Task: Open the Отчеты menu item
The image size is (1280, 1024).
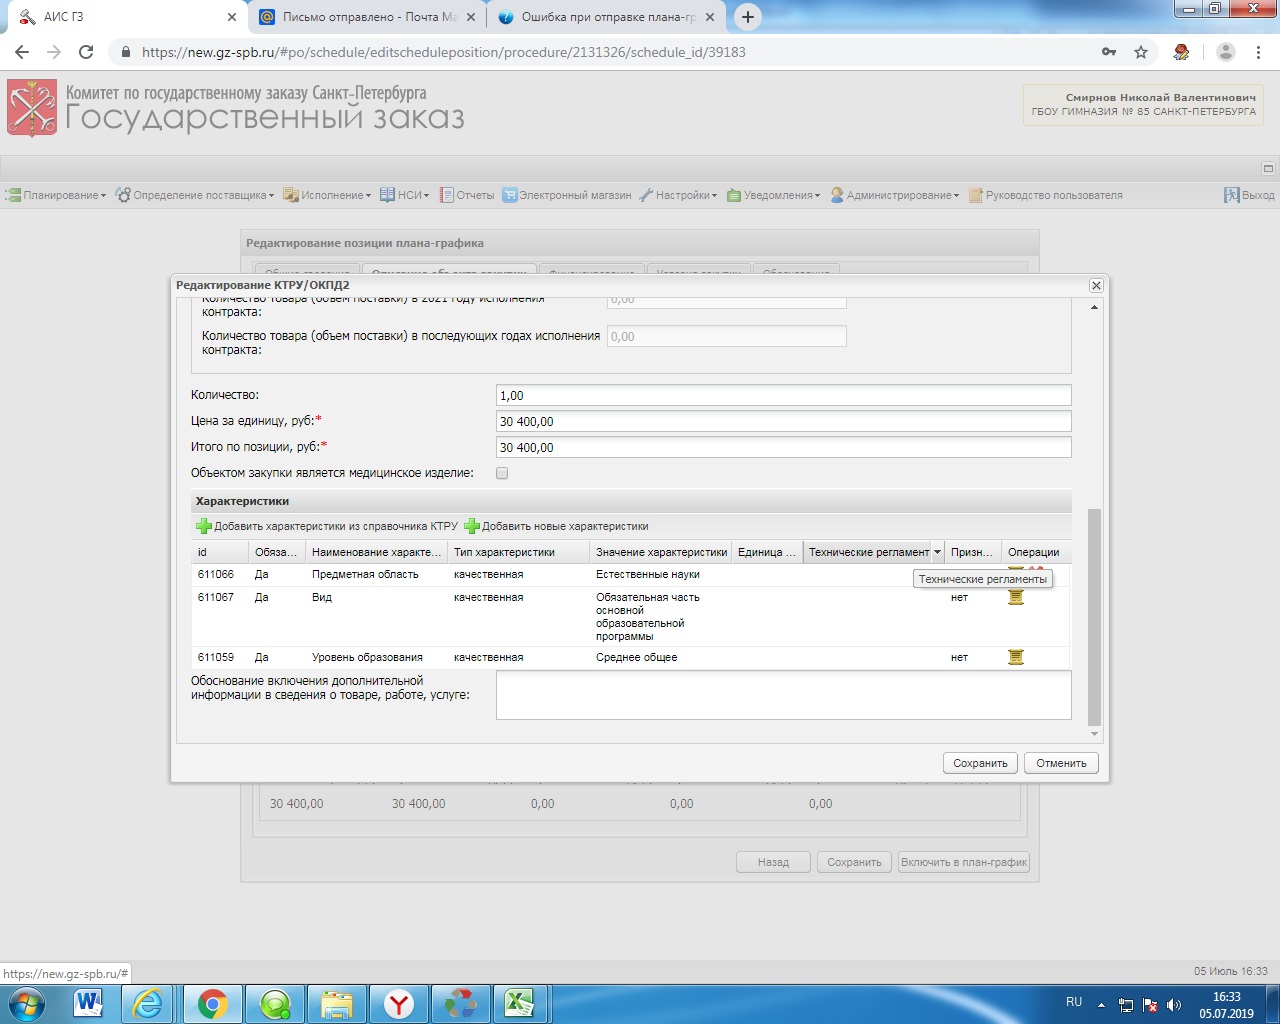Action: pyautogui.click(x=468, y=196)
